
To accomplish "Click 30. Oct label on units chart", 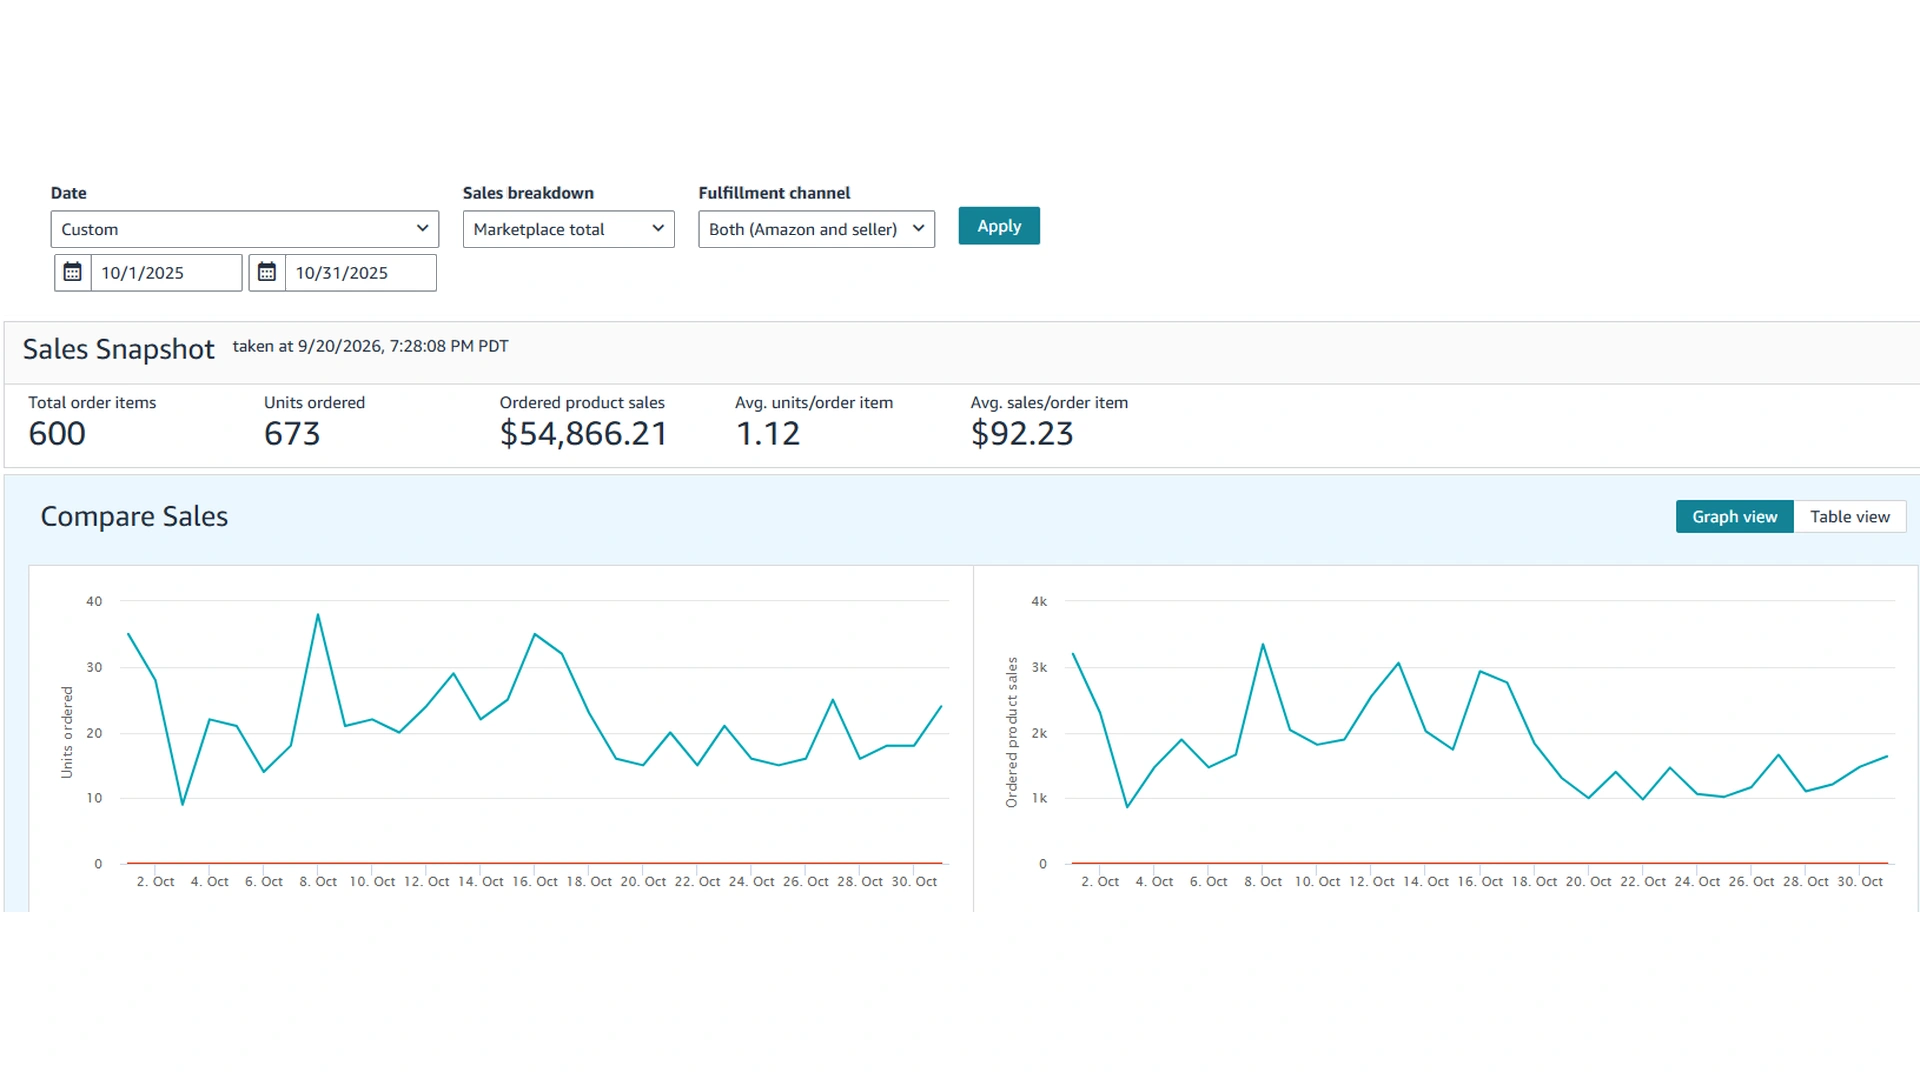I will (x=914, y=882).
